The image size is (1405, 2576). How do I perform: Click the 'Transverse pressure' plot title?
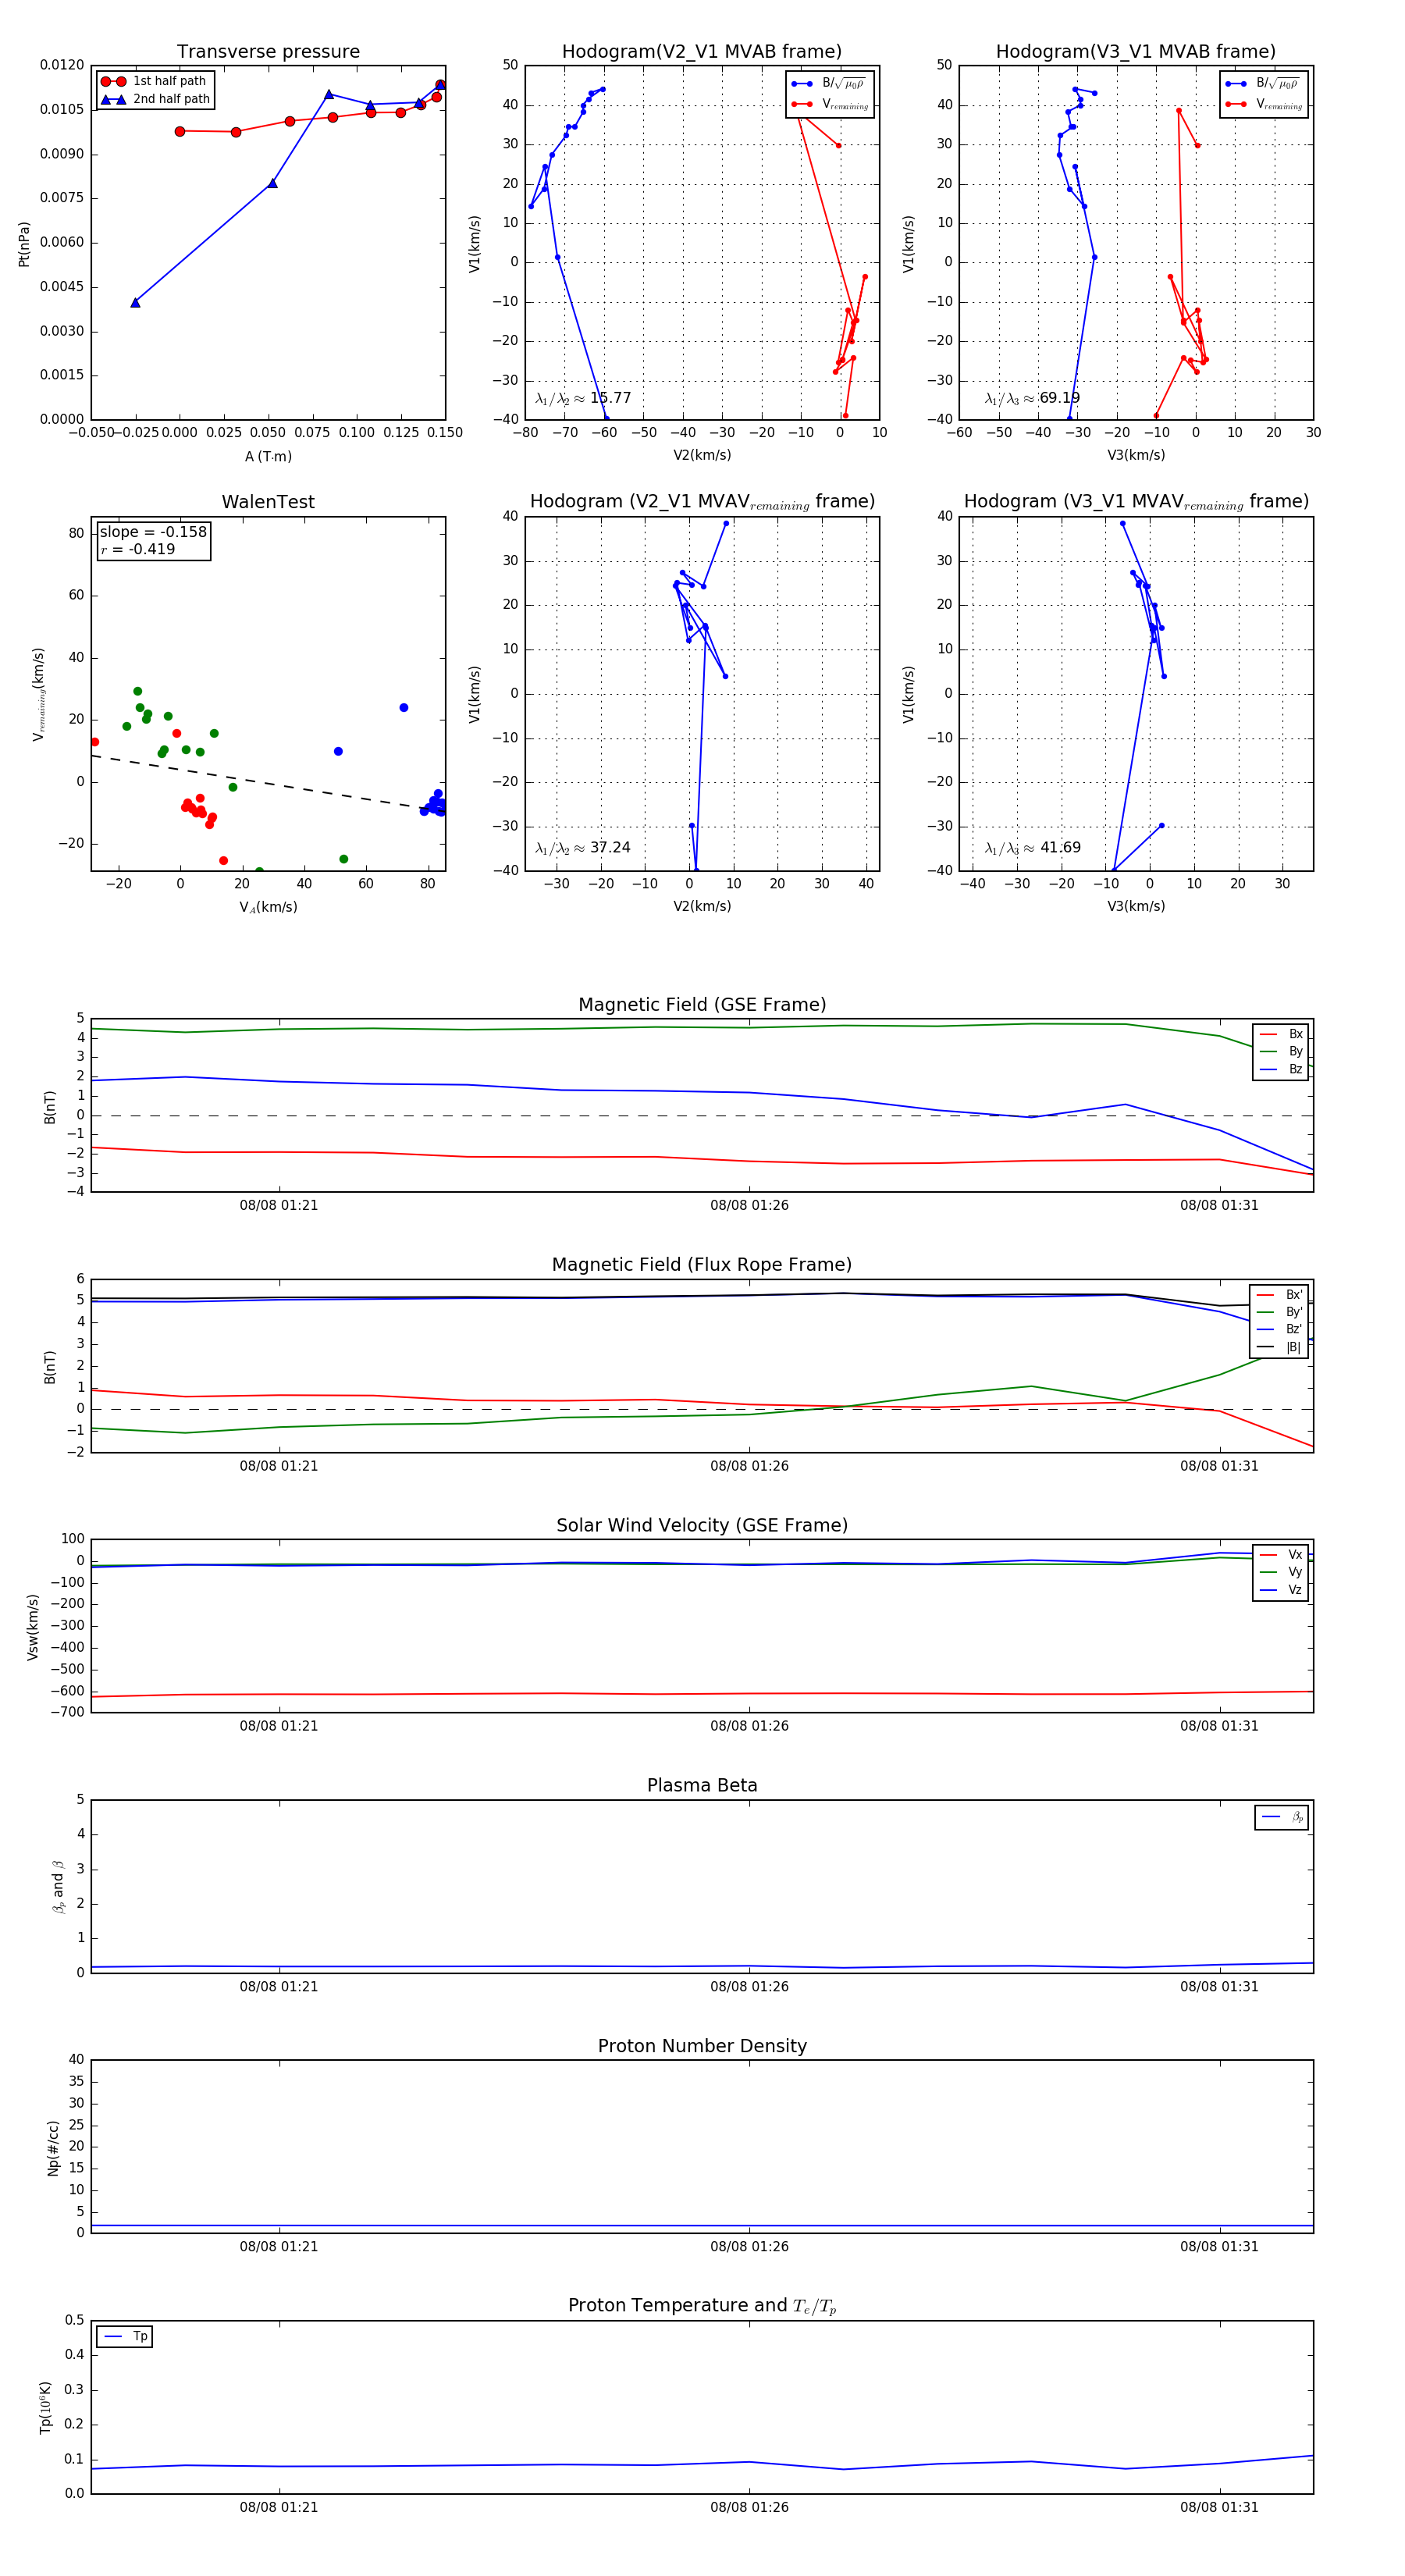(x=268, y=52)
